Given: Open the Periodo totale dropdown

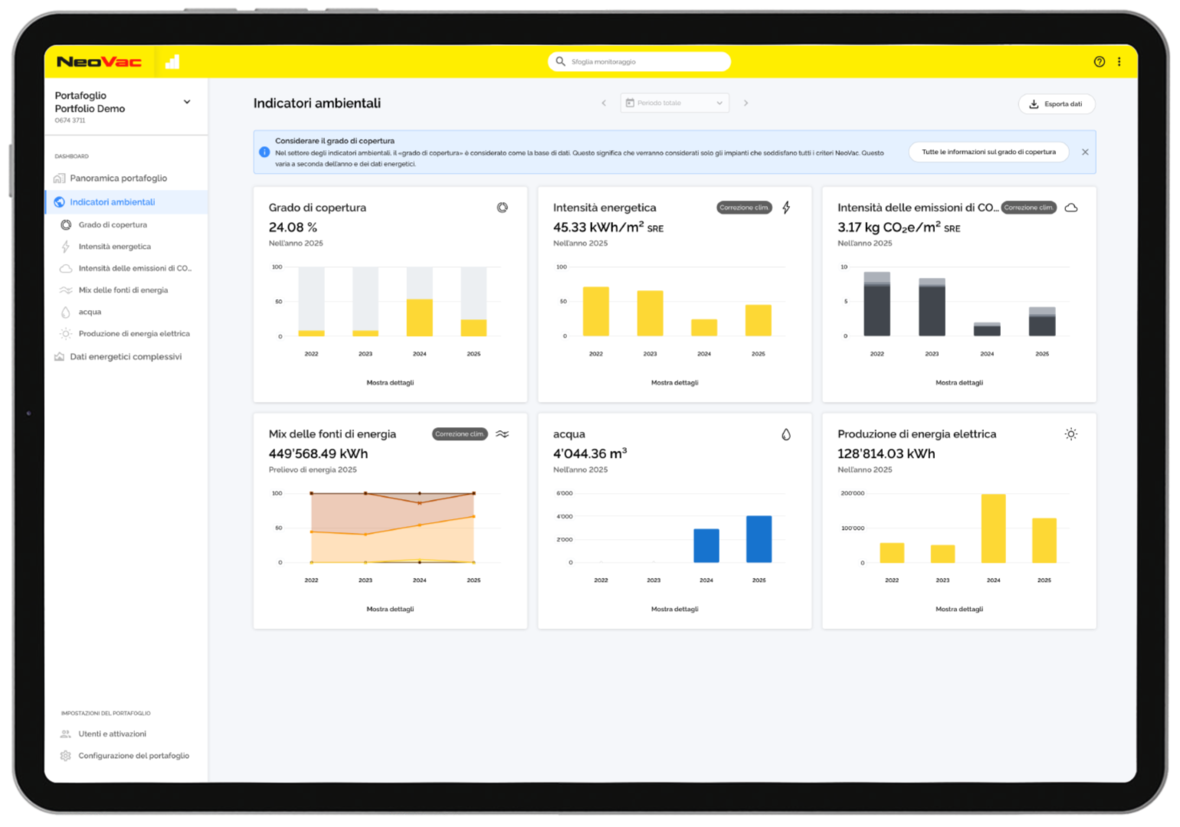Looking at the screenshot, I should pyautogui.click(x=675, y=103).
